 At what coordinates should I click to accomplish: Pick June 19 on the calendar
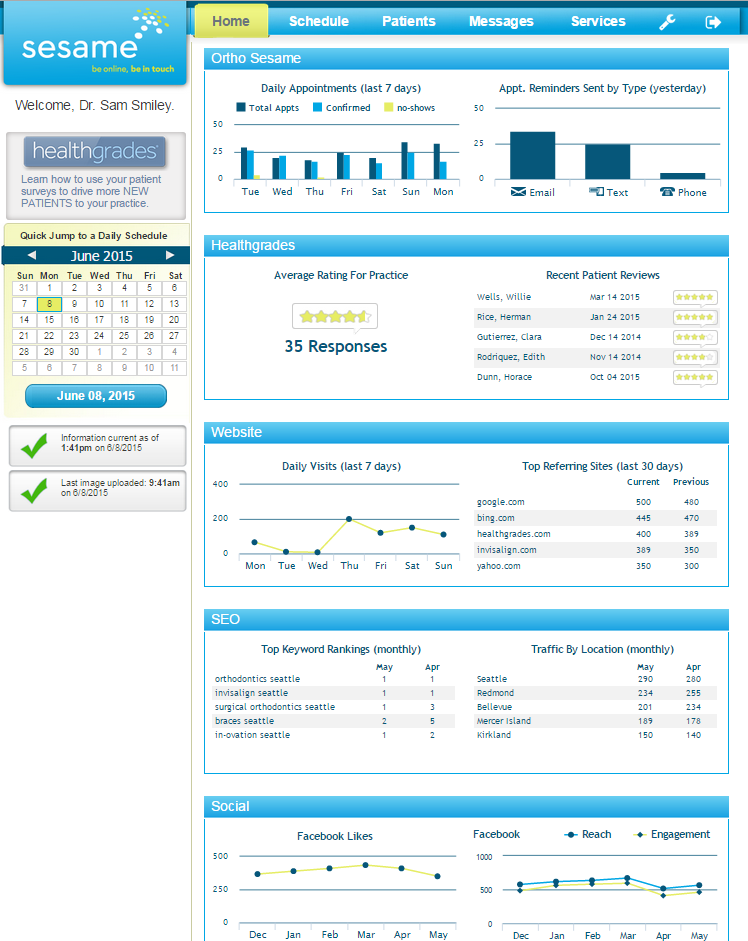[x=149, y=320]
